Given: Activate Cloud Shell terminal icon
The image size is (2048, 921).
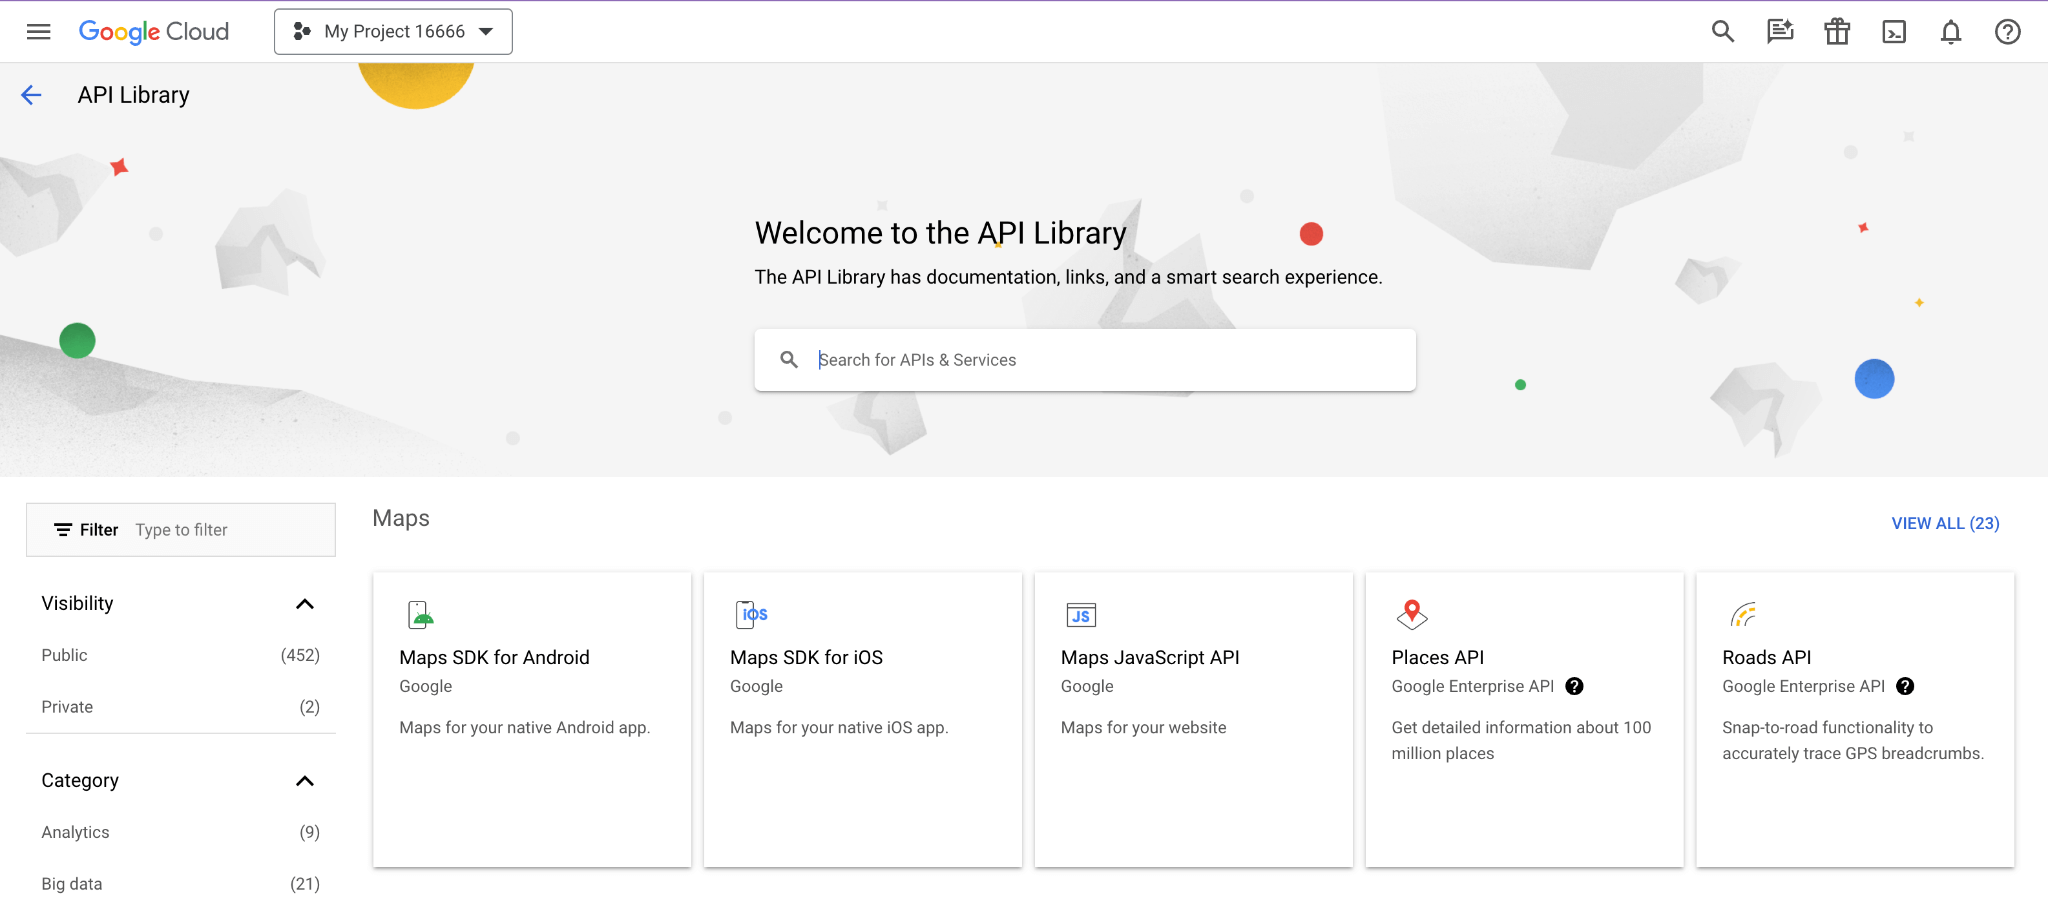Looking at the screenshot, I should [x=1894, y=32].
